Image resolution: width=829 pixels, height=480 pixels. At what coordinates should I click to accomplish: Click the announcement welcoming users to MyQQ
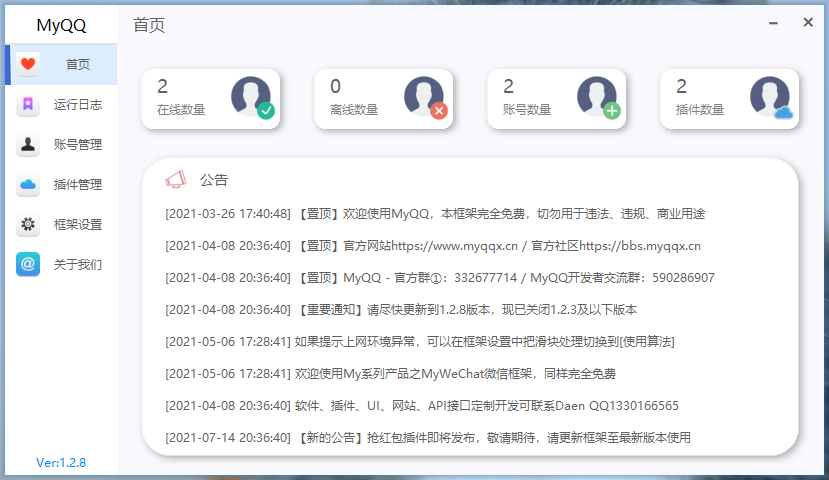point(435,214)
